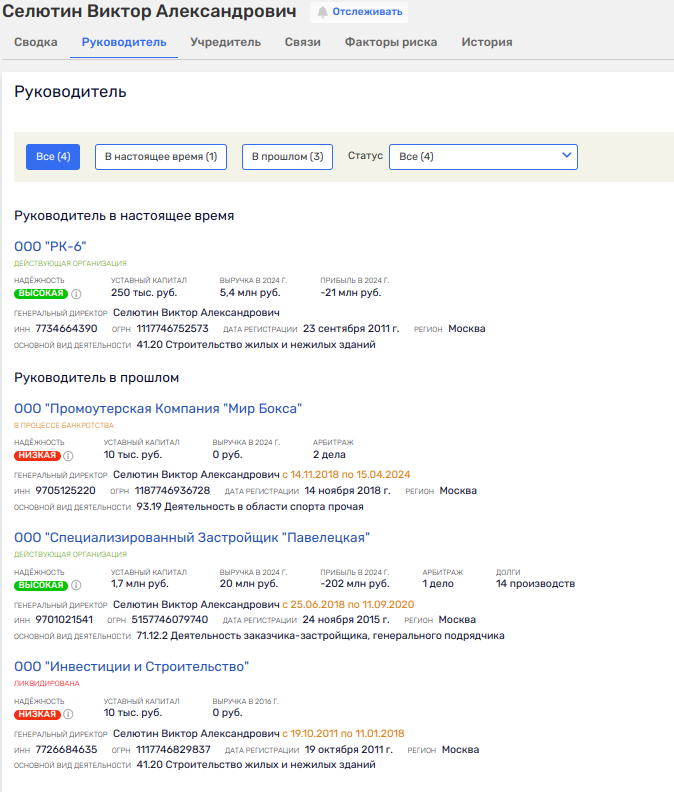Click ВЫСОКАЯ badge of Застройщик "Павелецкая"
This screenshot has width=674, height=792.
tap(40, 585)
